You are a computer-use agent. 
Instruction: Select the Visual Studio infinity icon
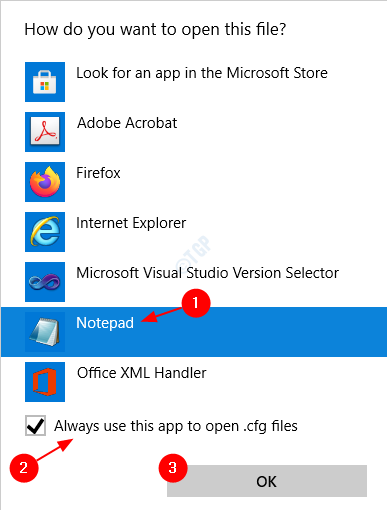[x=45, y=282]
